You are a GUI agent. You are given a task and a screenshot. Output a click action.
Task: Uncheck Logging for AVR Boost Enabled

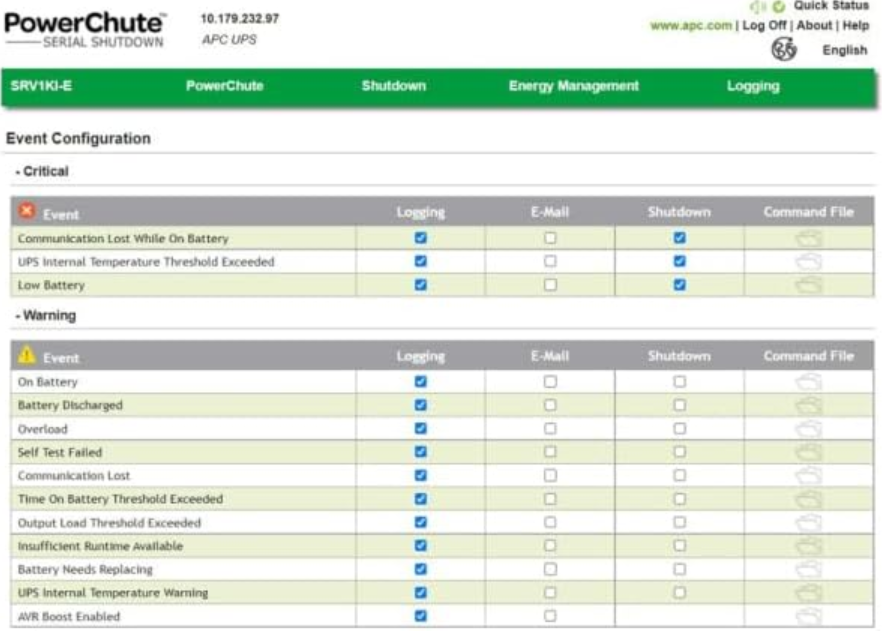(x=421, y=616)
